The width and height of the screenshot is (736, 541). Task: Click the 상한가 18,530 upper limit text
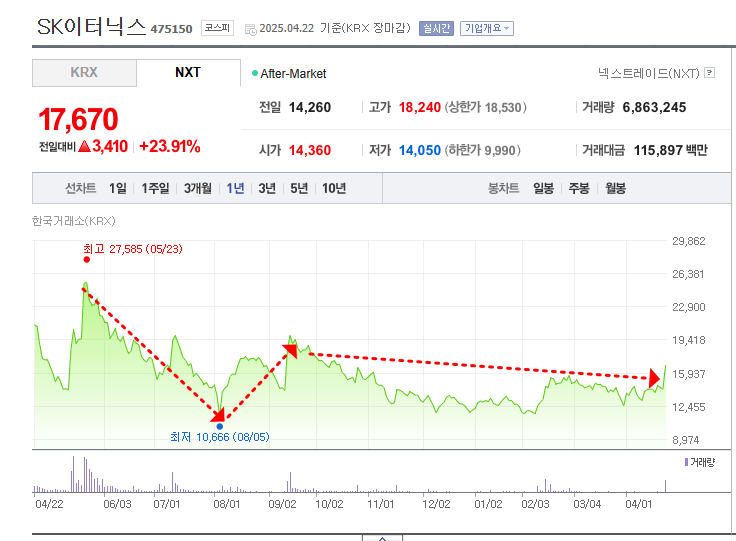tap(485, 107)
